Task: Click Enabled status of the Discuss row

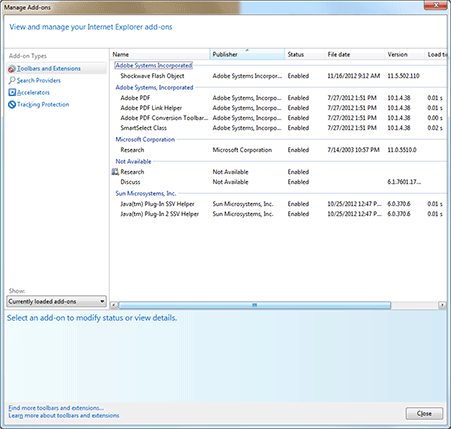Action: coord(298,182)
